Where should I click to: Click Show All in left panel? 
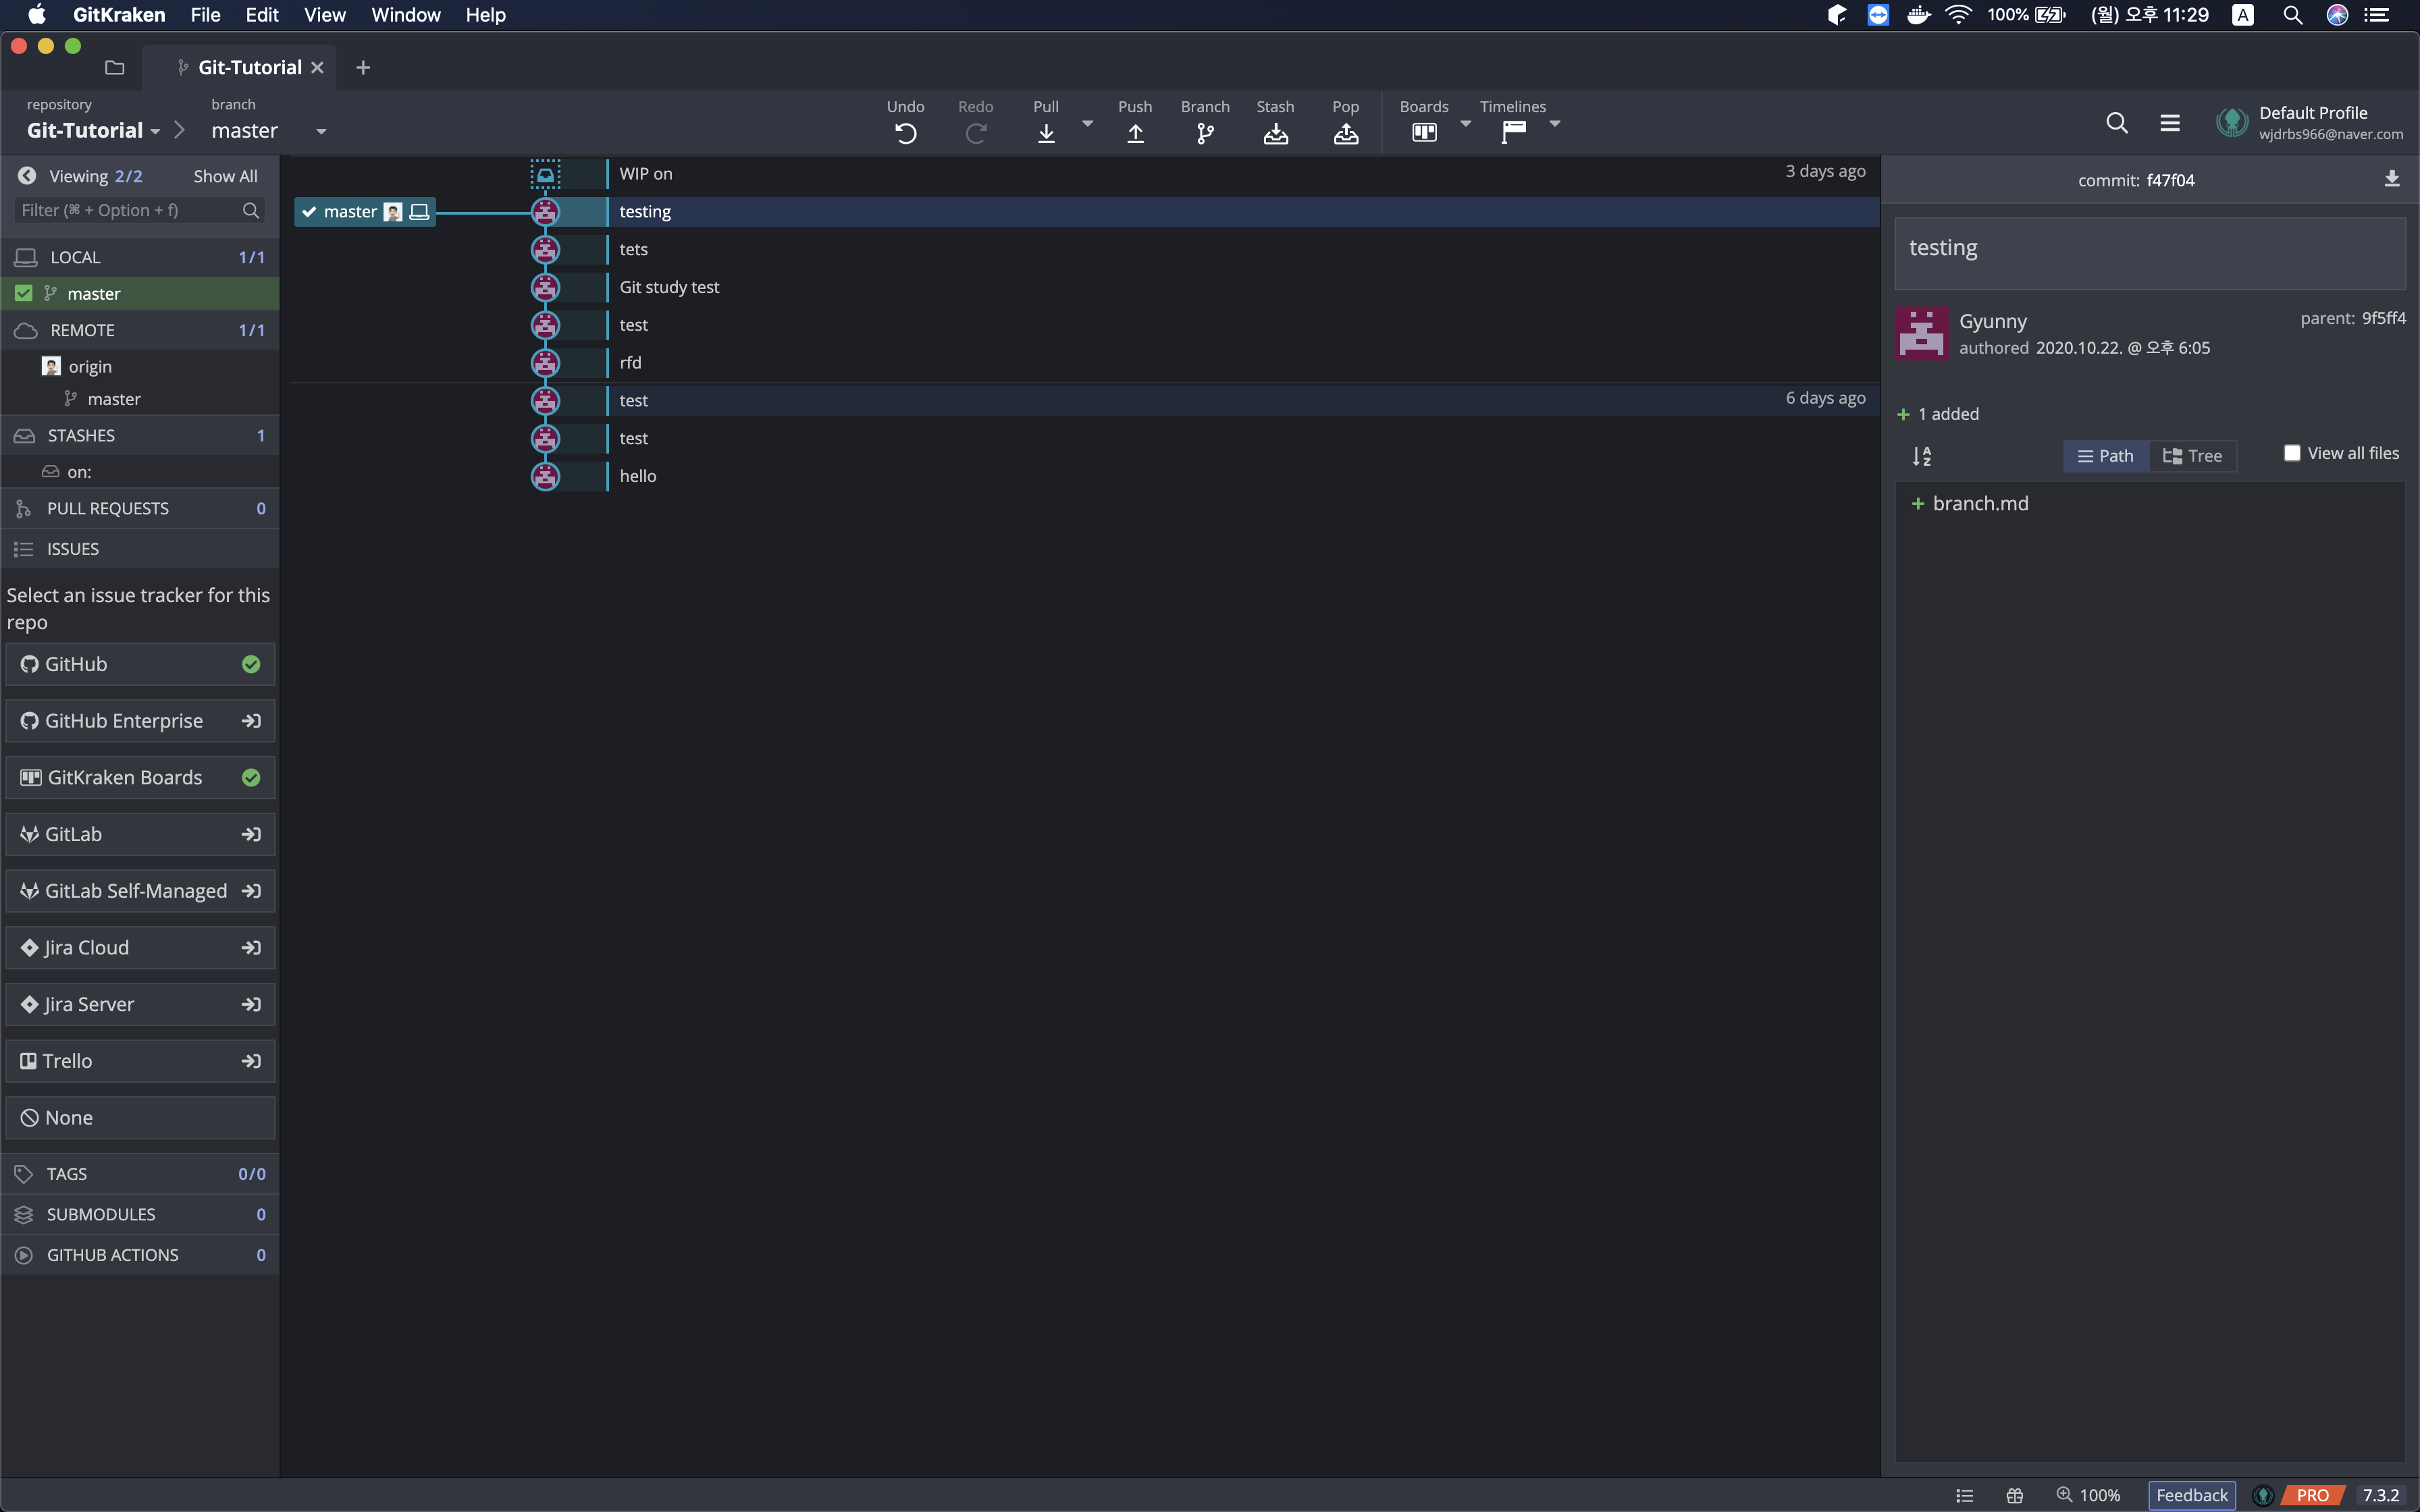click(x=225, y=176)
